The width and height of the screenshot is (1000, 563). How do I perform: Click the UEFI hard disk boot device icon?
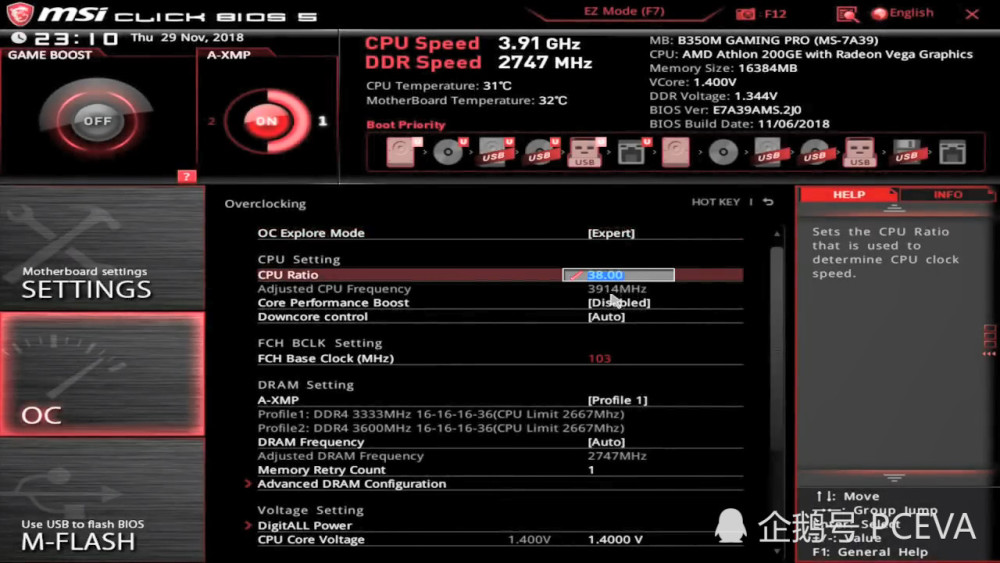click(x=403, y=152)
